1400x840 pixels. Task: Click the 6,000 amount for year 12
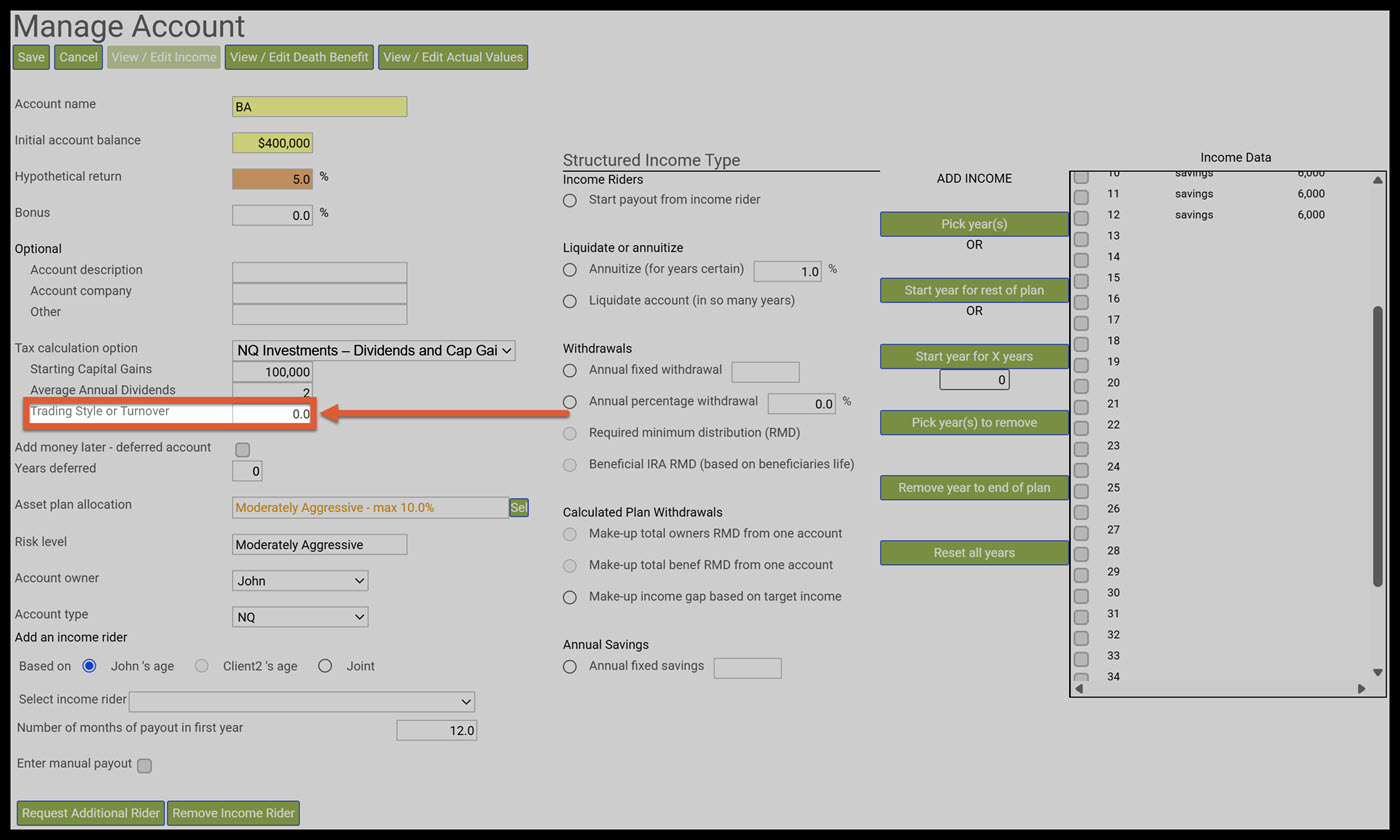[x=1311, y=215]
